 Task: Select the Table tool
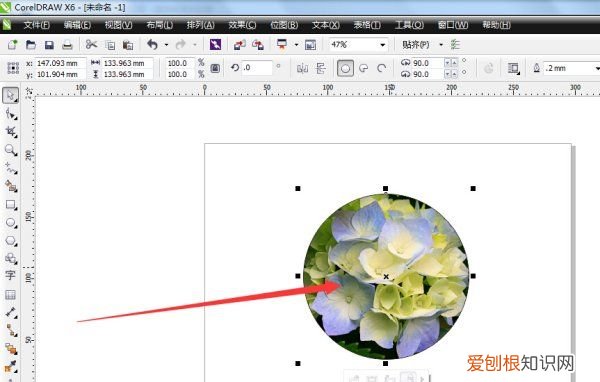10,294
